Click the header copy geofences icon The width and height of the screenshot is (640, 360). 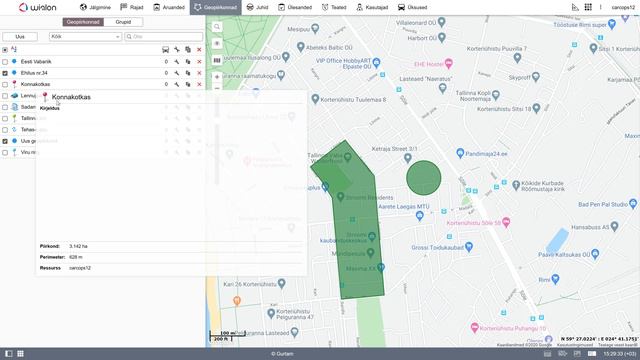(188, 50)
